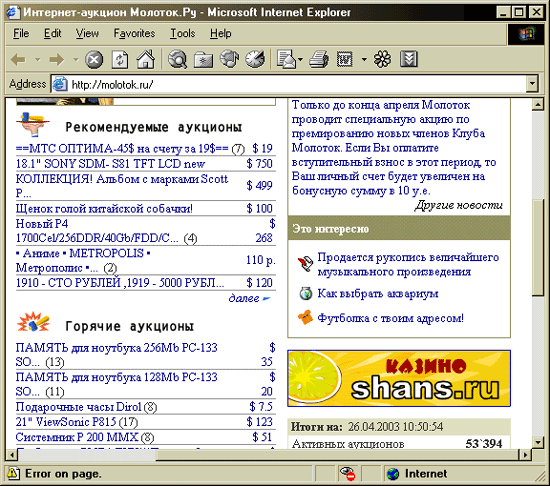
Task: Open the History clock icon
Action: click(255, 59)
